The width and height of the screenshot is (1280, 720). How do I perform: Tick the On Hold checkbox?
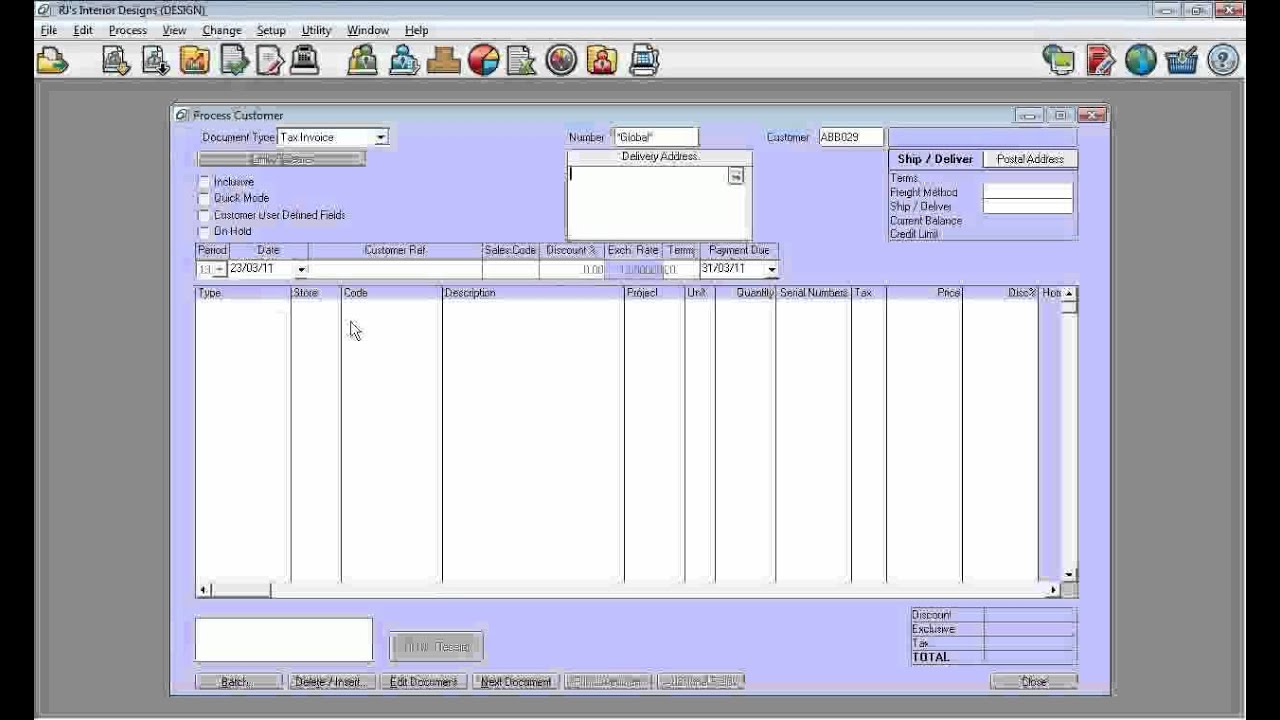click(205, 231)
